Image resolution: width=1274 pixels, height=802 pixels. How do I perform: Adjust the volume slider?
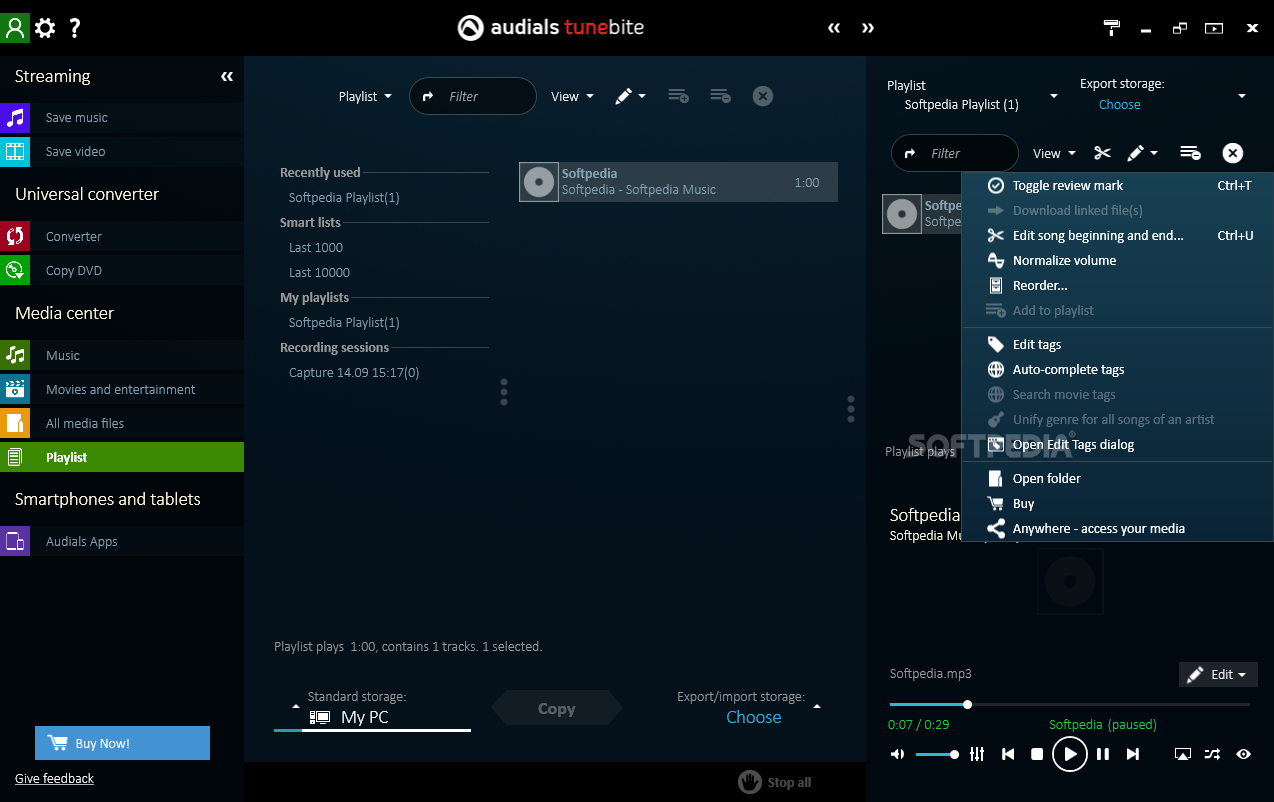pyautogui.click(x=937, y=754)
